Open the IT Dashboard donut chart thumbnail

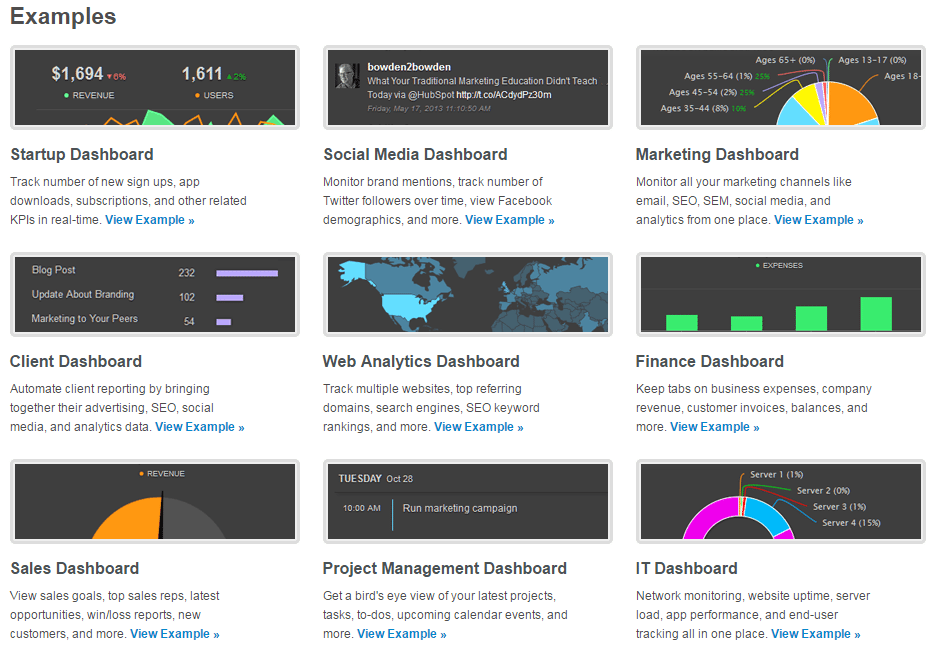[x=780, y=501]
